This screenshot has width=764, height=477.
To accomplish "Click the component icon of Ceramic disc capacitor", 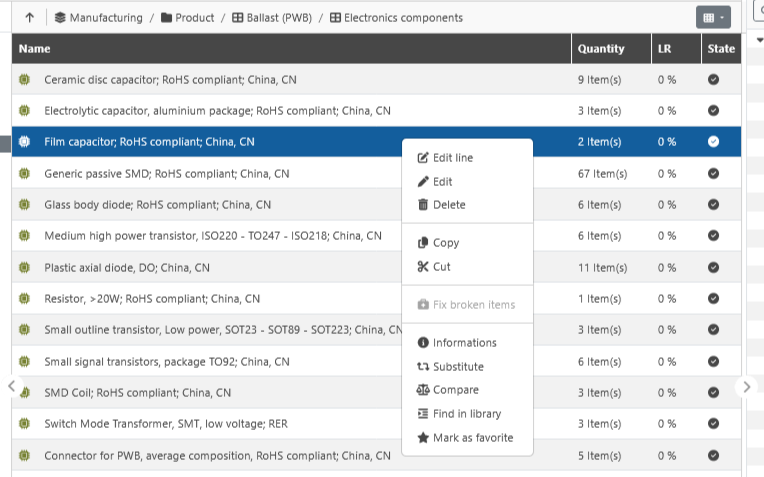I will [24, 79].
